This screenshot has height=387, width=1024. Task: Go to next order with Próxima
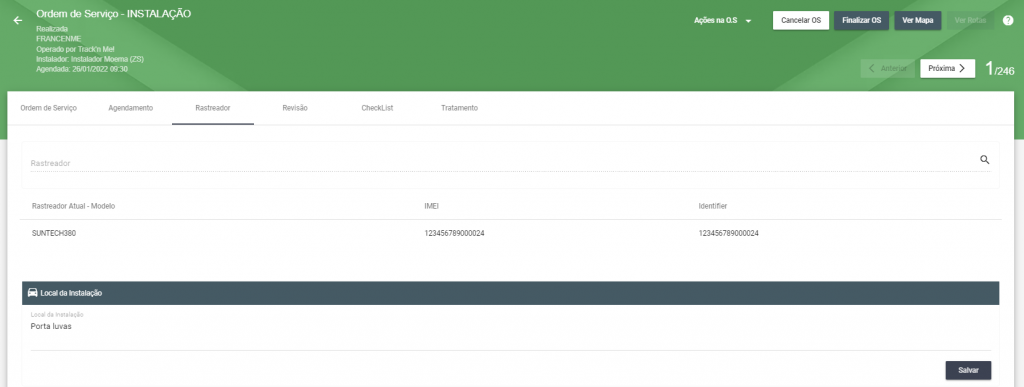[x=948, y=69]
